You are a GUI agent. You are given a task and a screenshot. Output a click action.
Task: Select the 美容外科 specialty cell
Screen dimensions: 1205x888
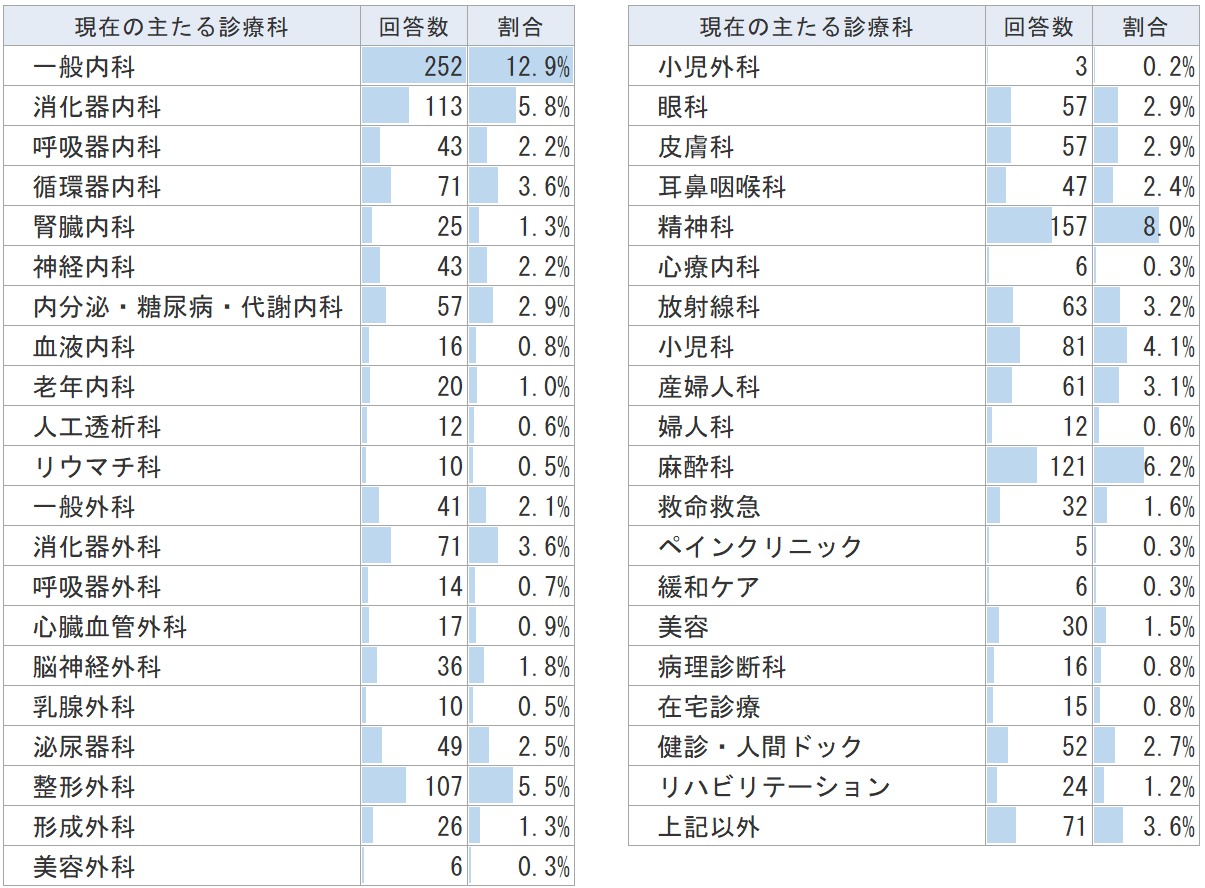pyautogui.click(x=84, y=867)
